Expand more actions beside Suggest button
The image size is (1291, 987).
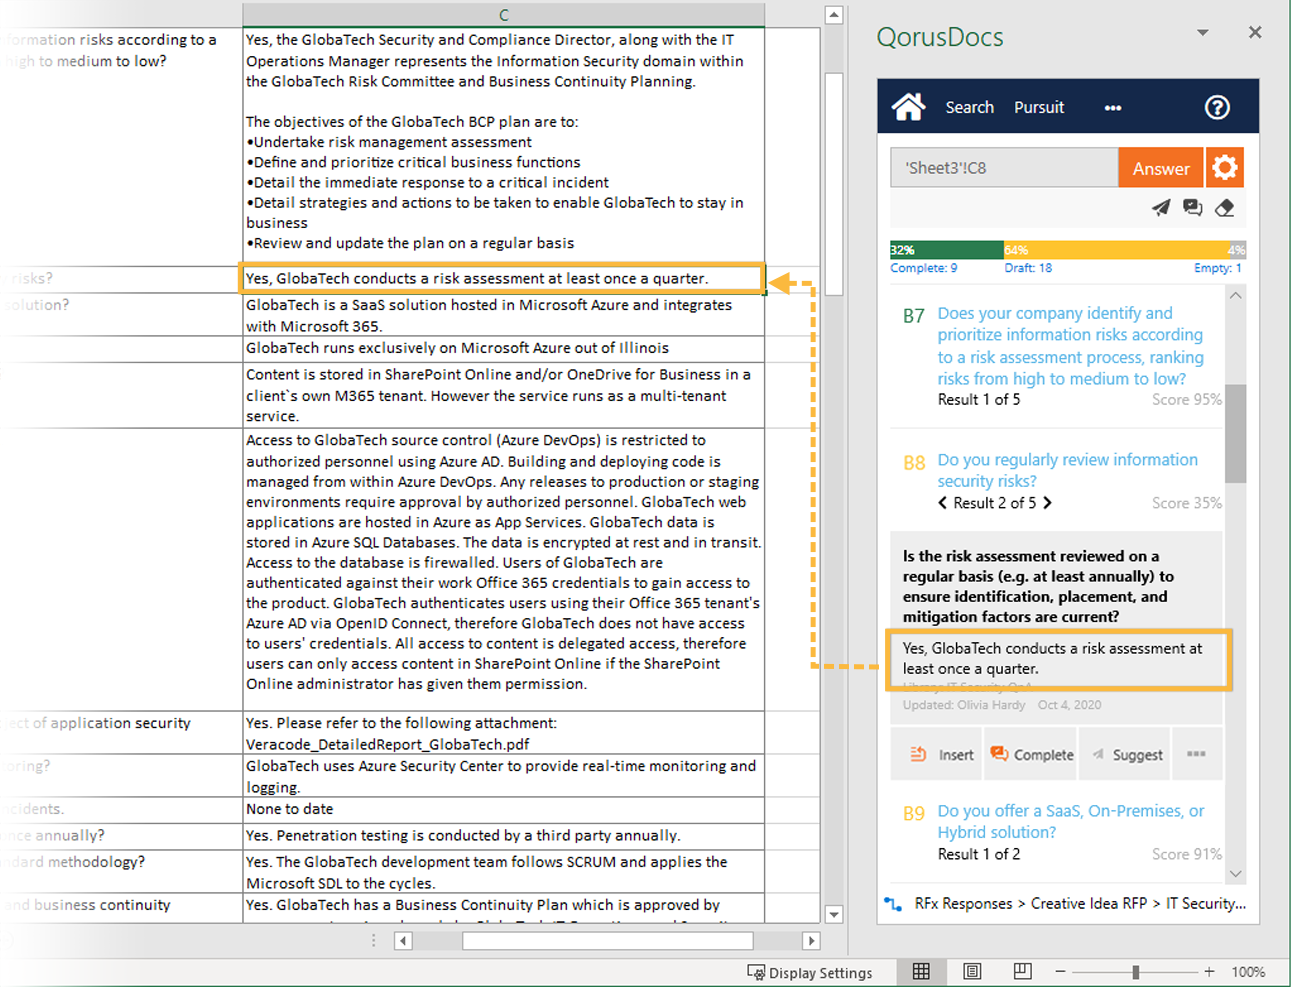pyautogui.click(x=1196, y=754)
